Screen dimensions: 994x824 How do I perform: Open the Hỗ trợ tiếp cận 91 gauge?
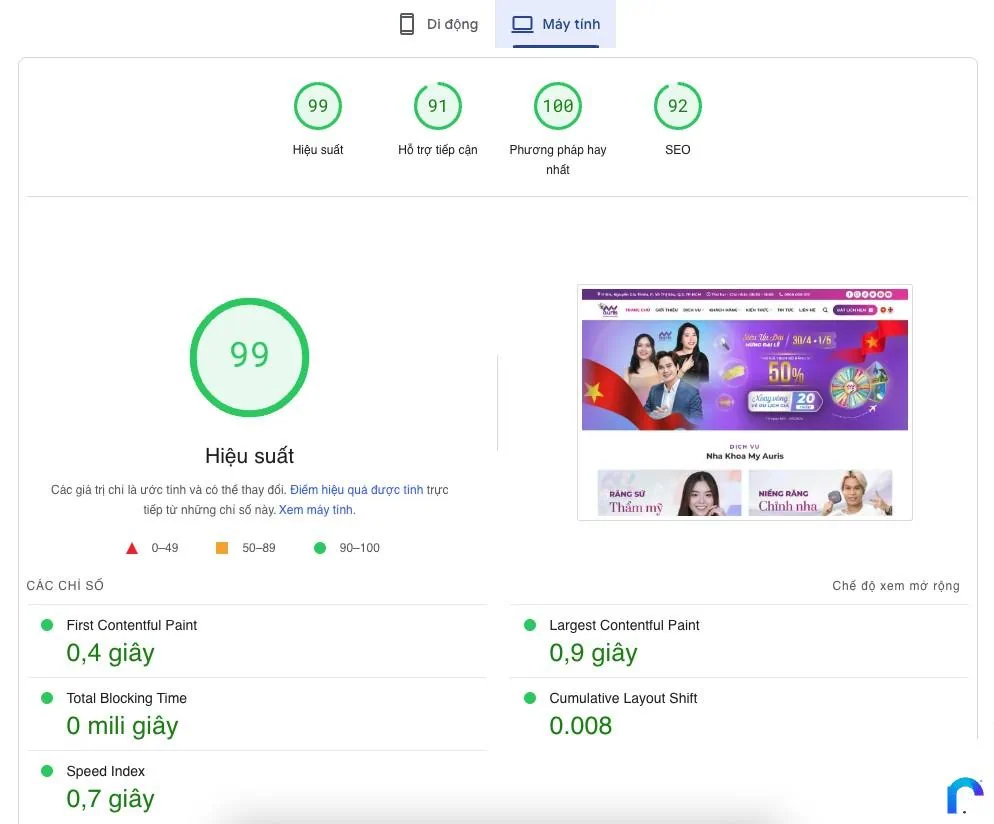point(438,106)
